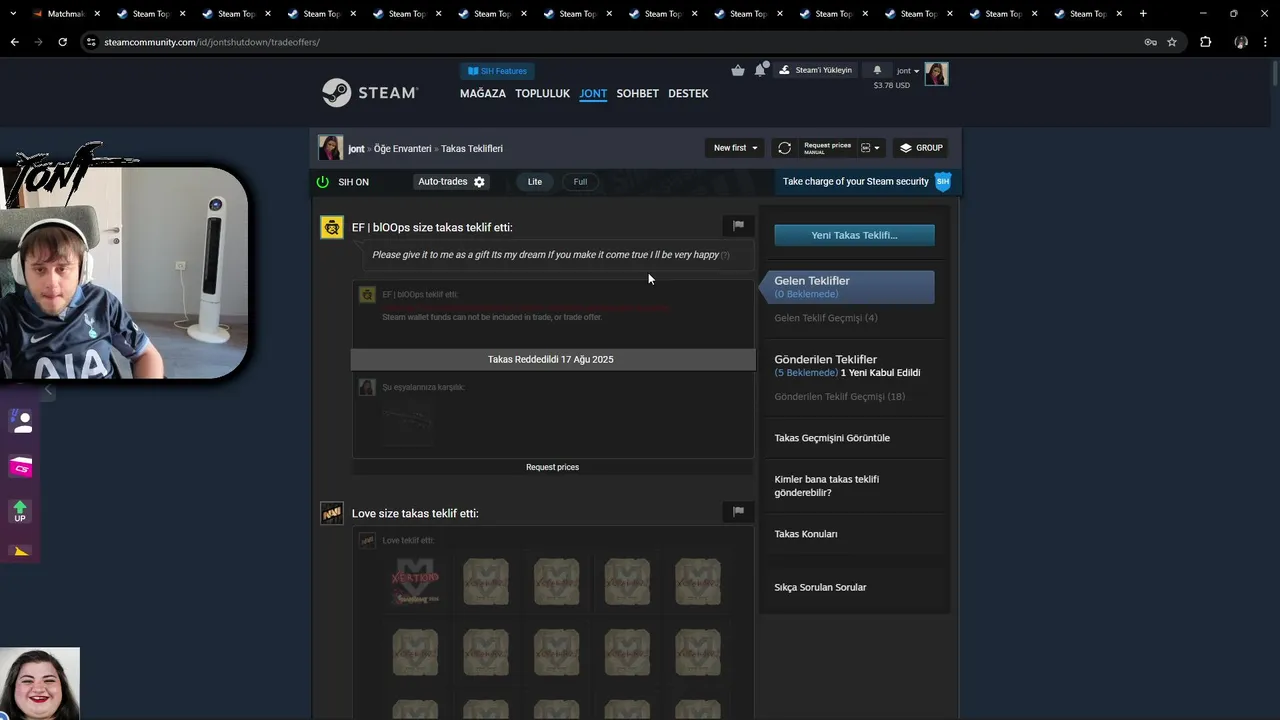The height and width of the screenshot is (720, 1280).
Task: Click the 5 Beklemede pending link
Action: click(x=806, y=373)
